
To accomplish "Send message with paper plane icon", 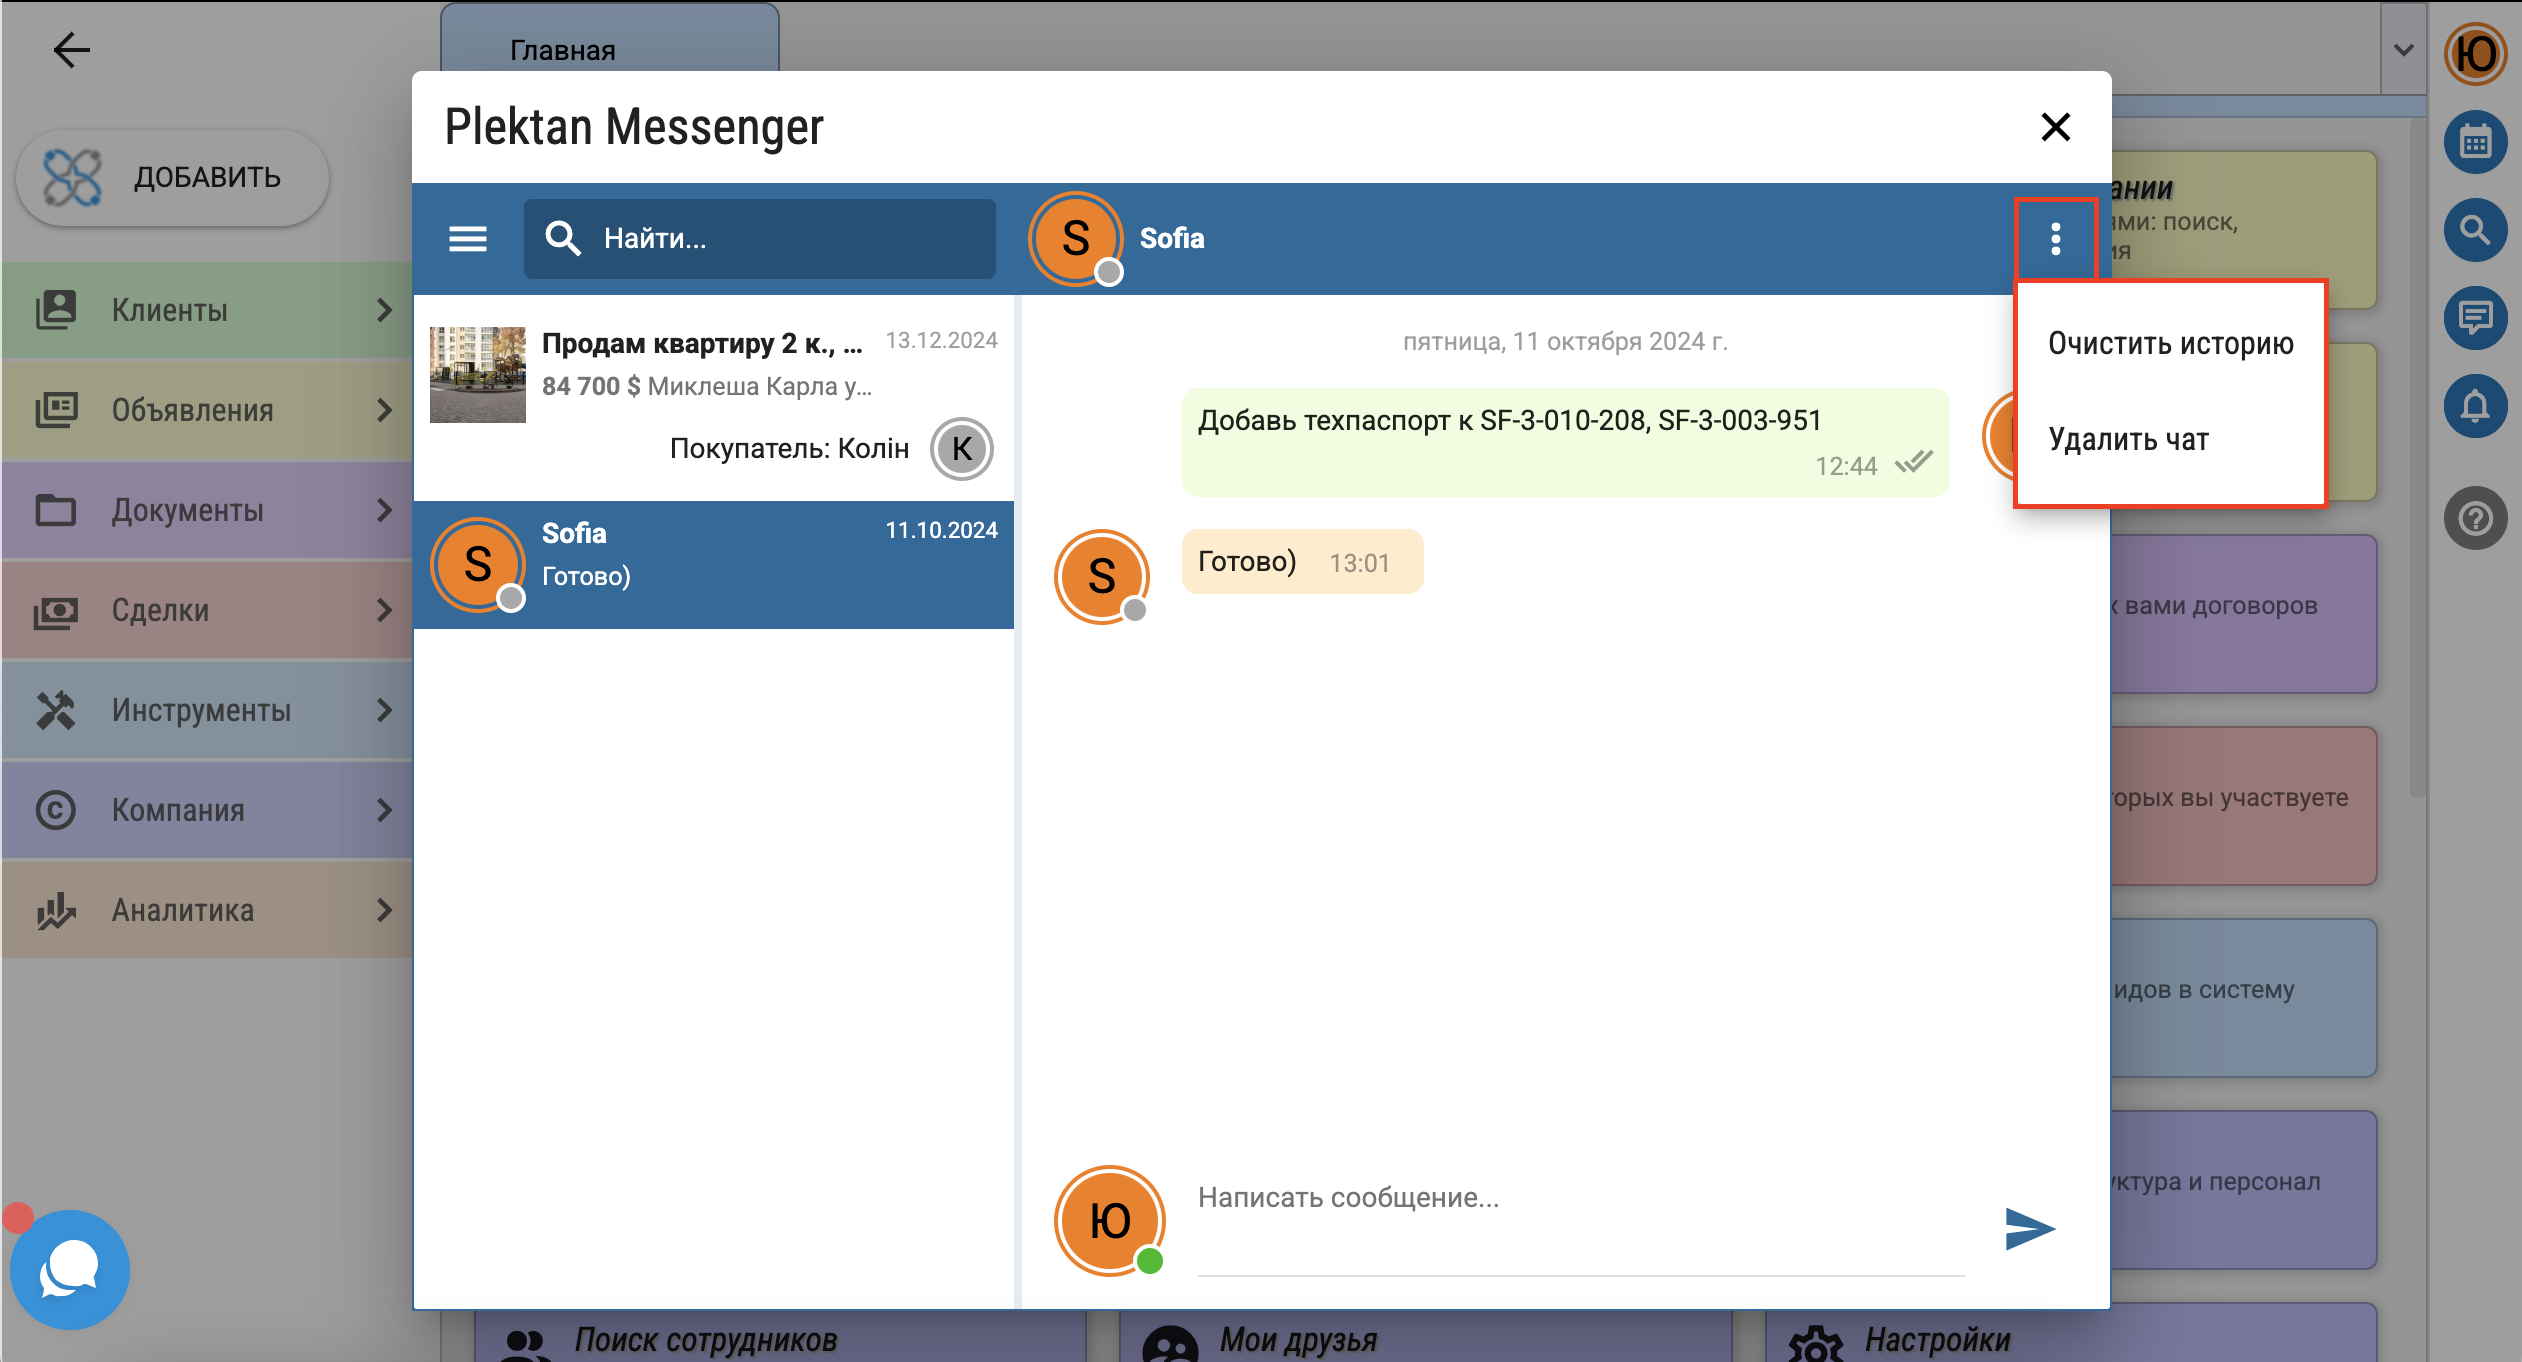I will tap(2030, 1228).
